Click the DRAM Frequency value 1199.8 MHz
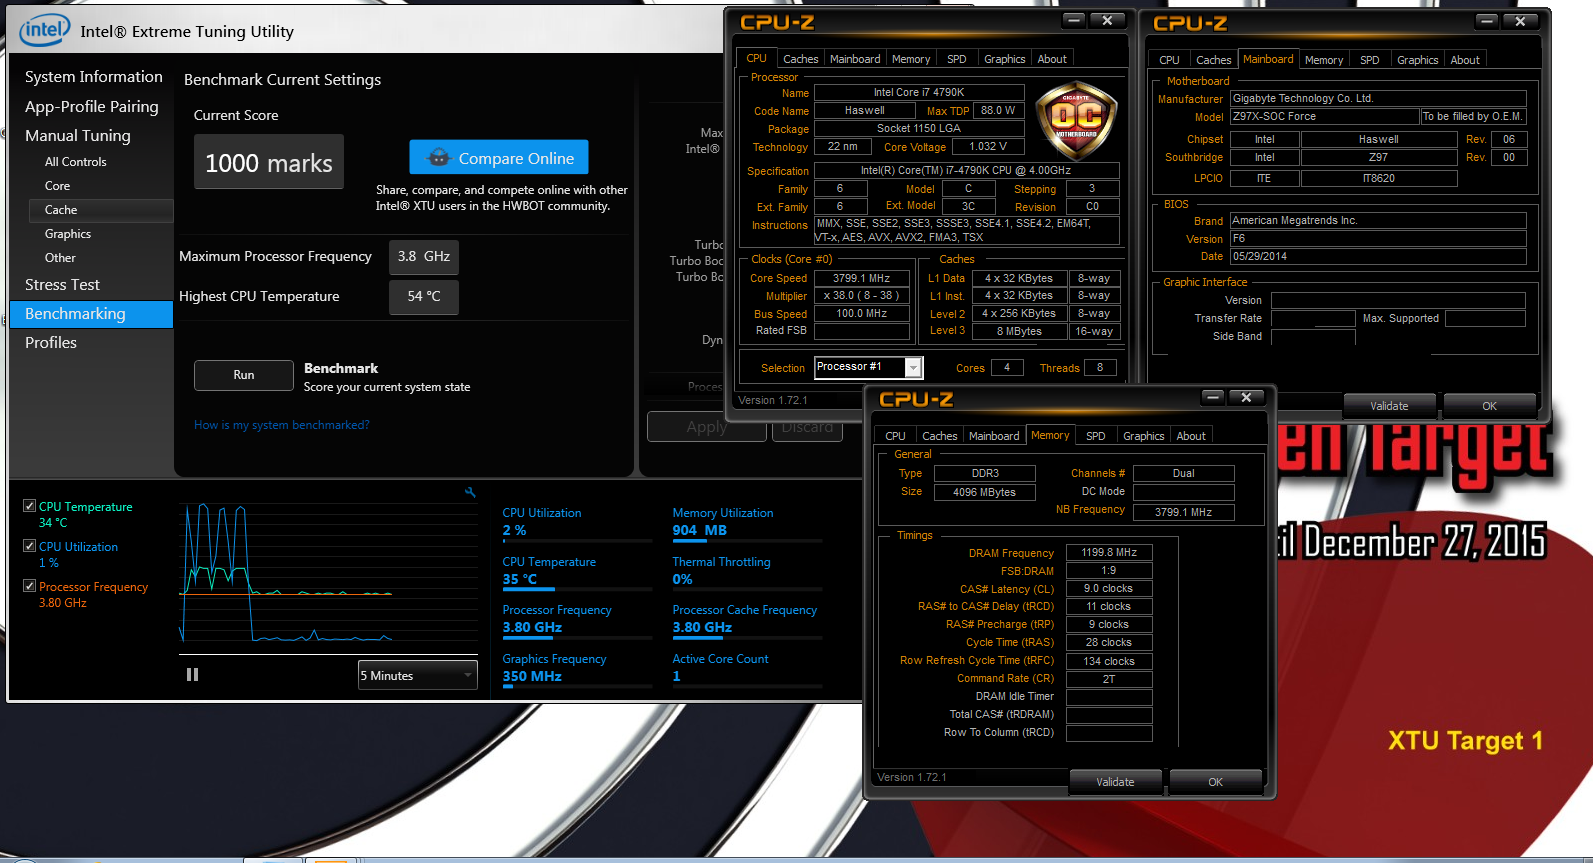Viewport: 1593px width, 863px height. pyautogui.click(x=1109, y=552)
